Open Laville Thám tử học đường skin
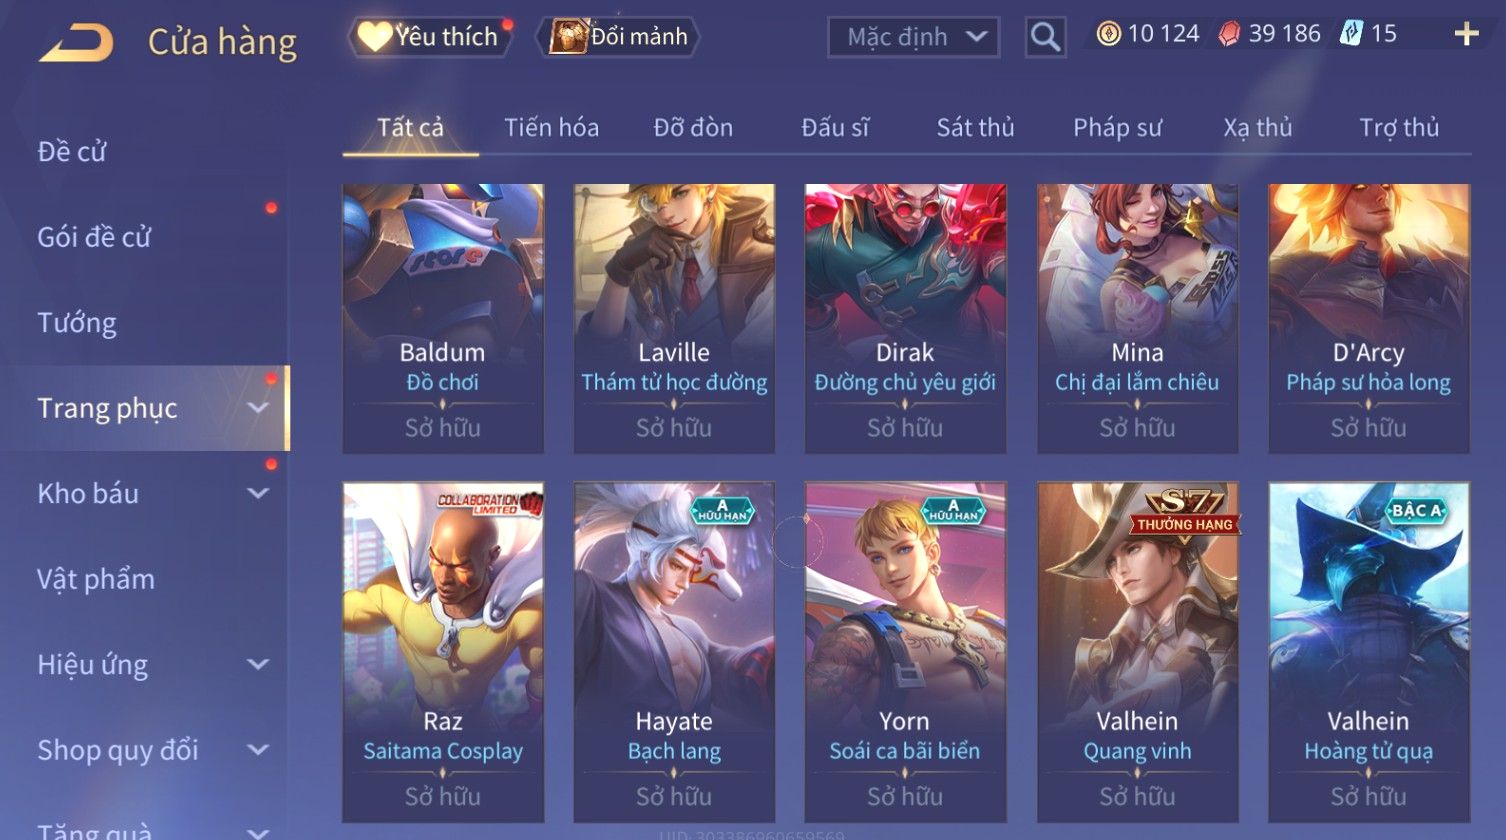Viewport: 1506px width, 840px height. tap(674, 318)
